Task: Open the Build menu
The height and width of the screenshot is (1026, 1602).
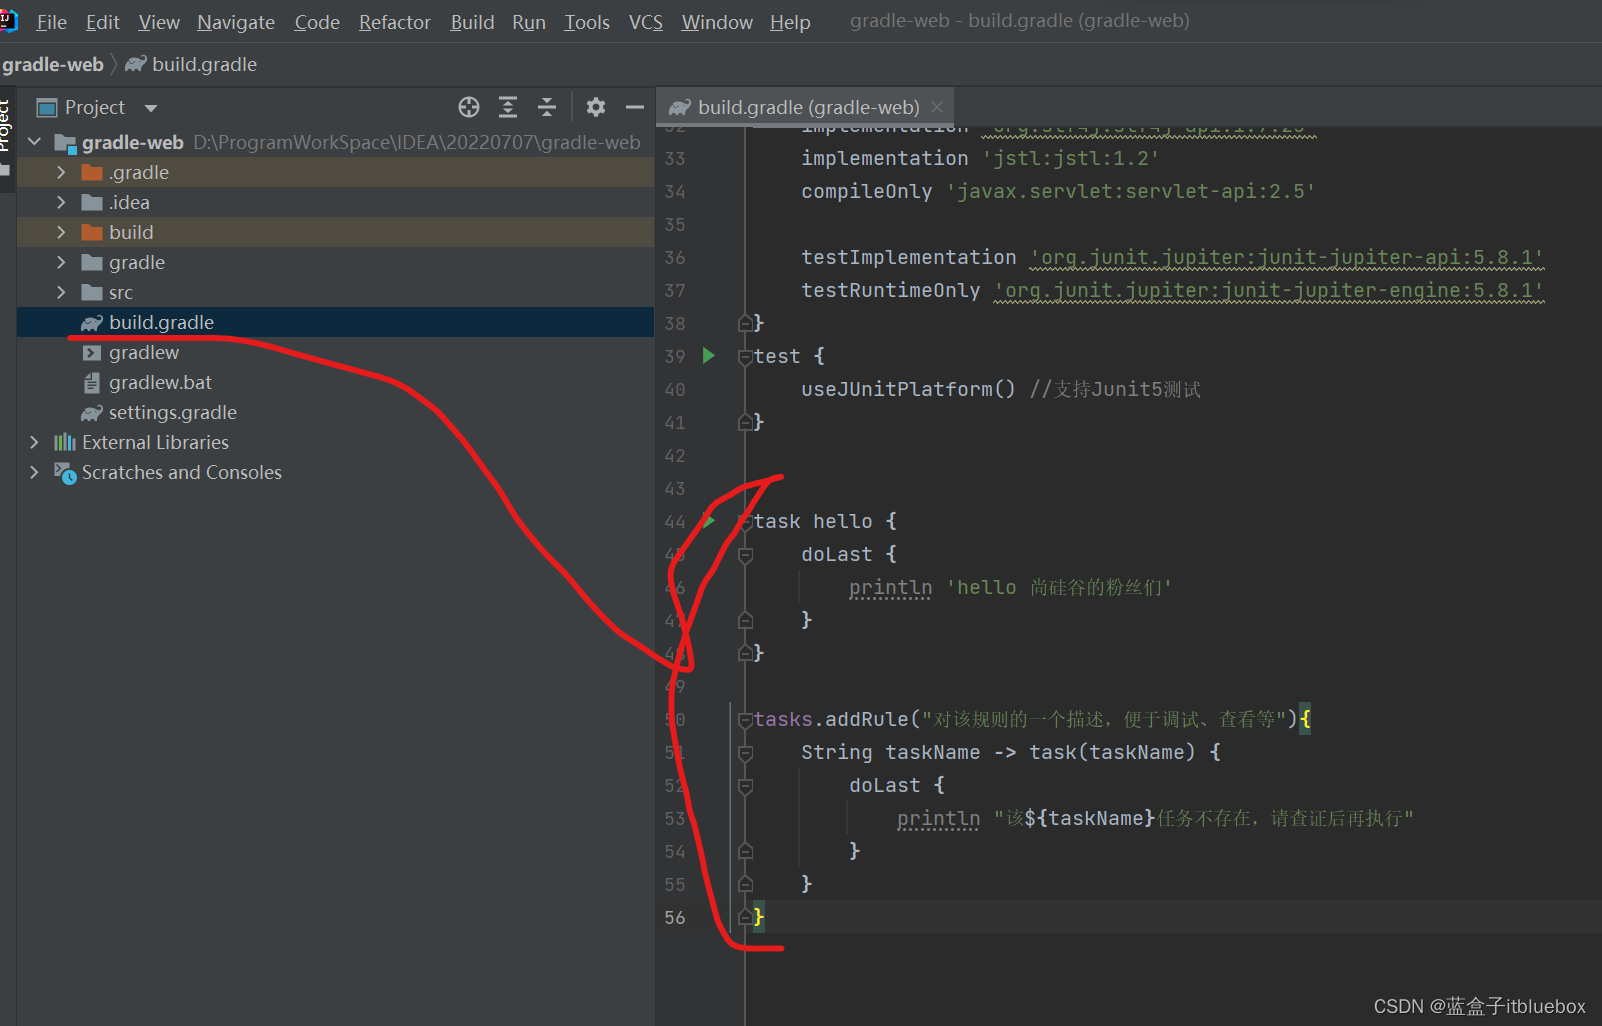Action: (x=472, y=22)
